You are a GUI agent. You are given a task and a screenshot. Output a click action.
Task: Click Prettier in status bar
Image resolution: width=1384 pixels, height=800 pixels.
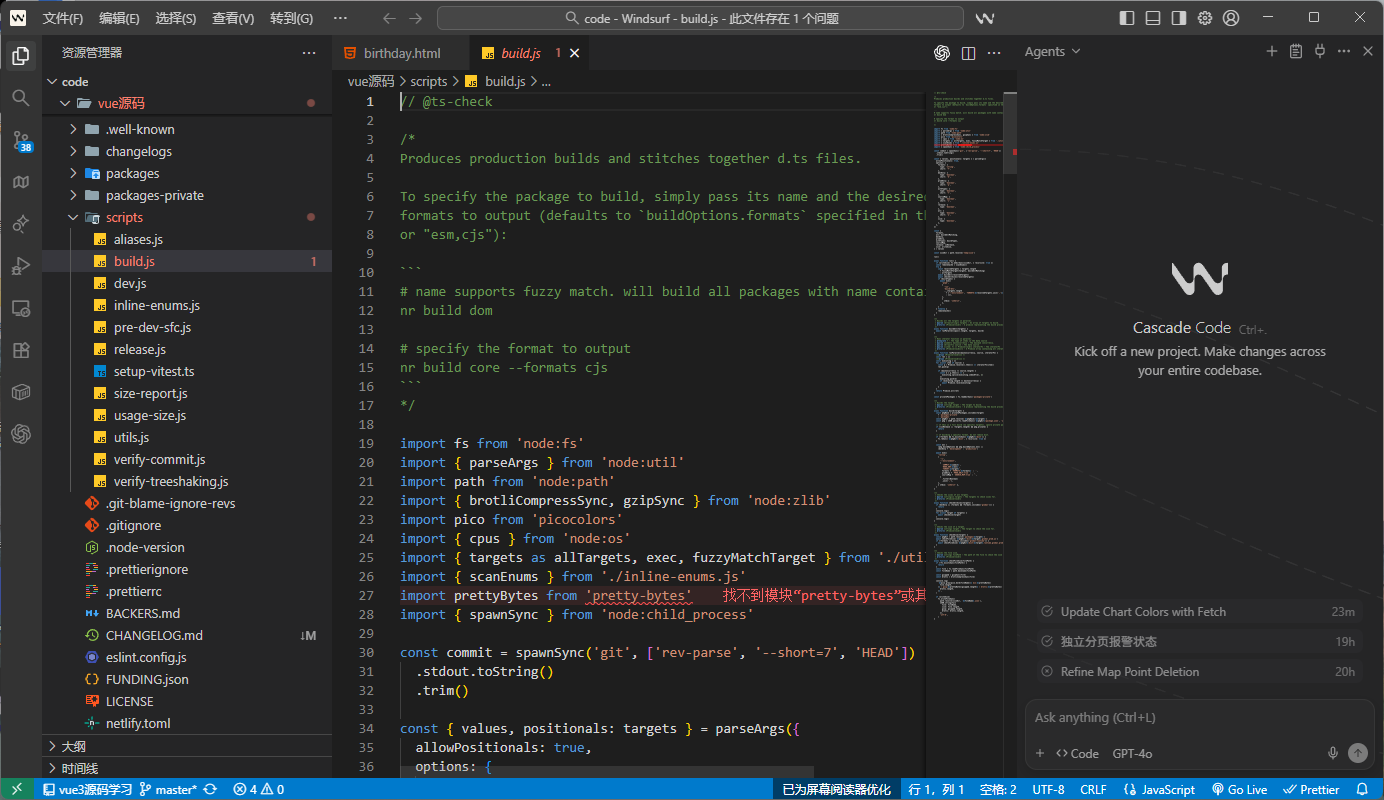click(1311, 789)
